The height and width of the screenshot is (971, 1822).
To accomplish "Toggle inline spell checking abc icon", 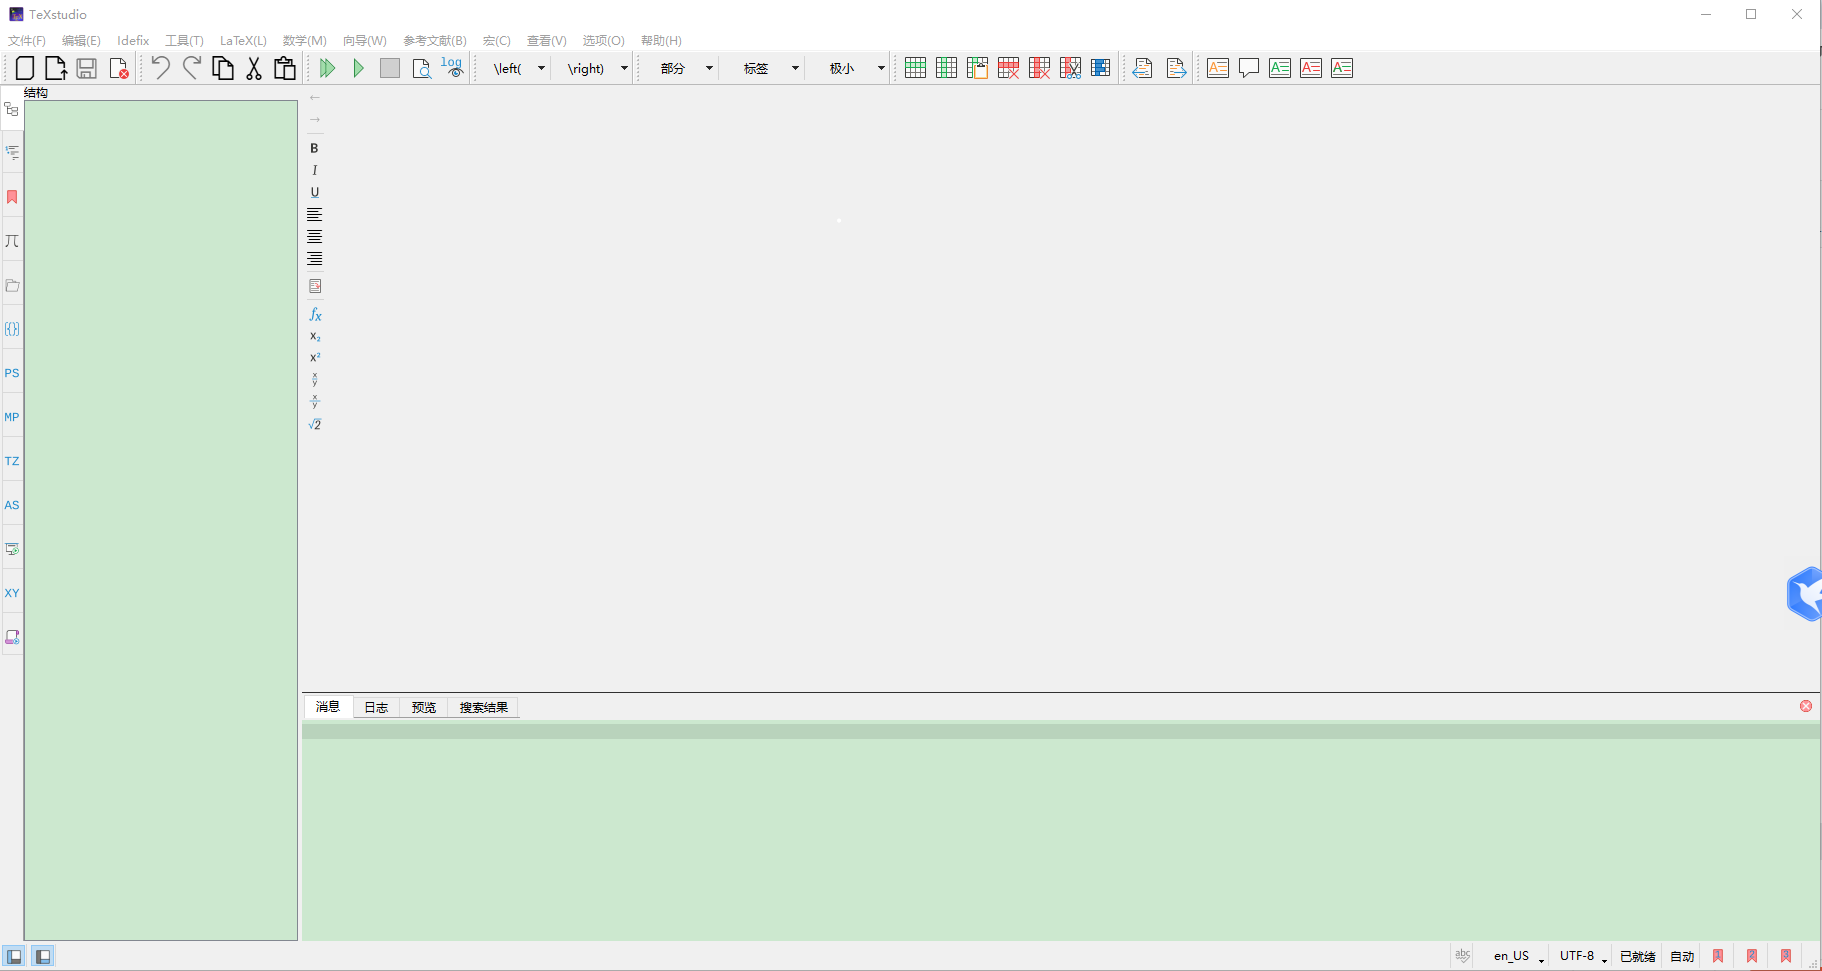I will [x=1463, y=955].
